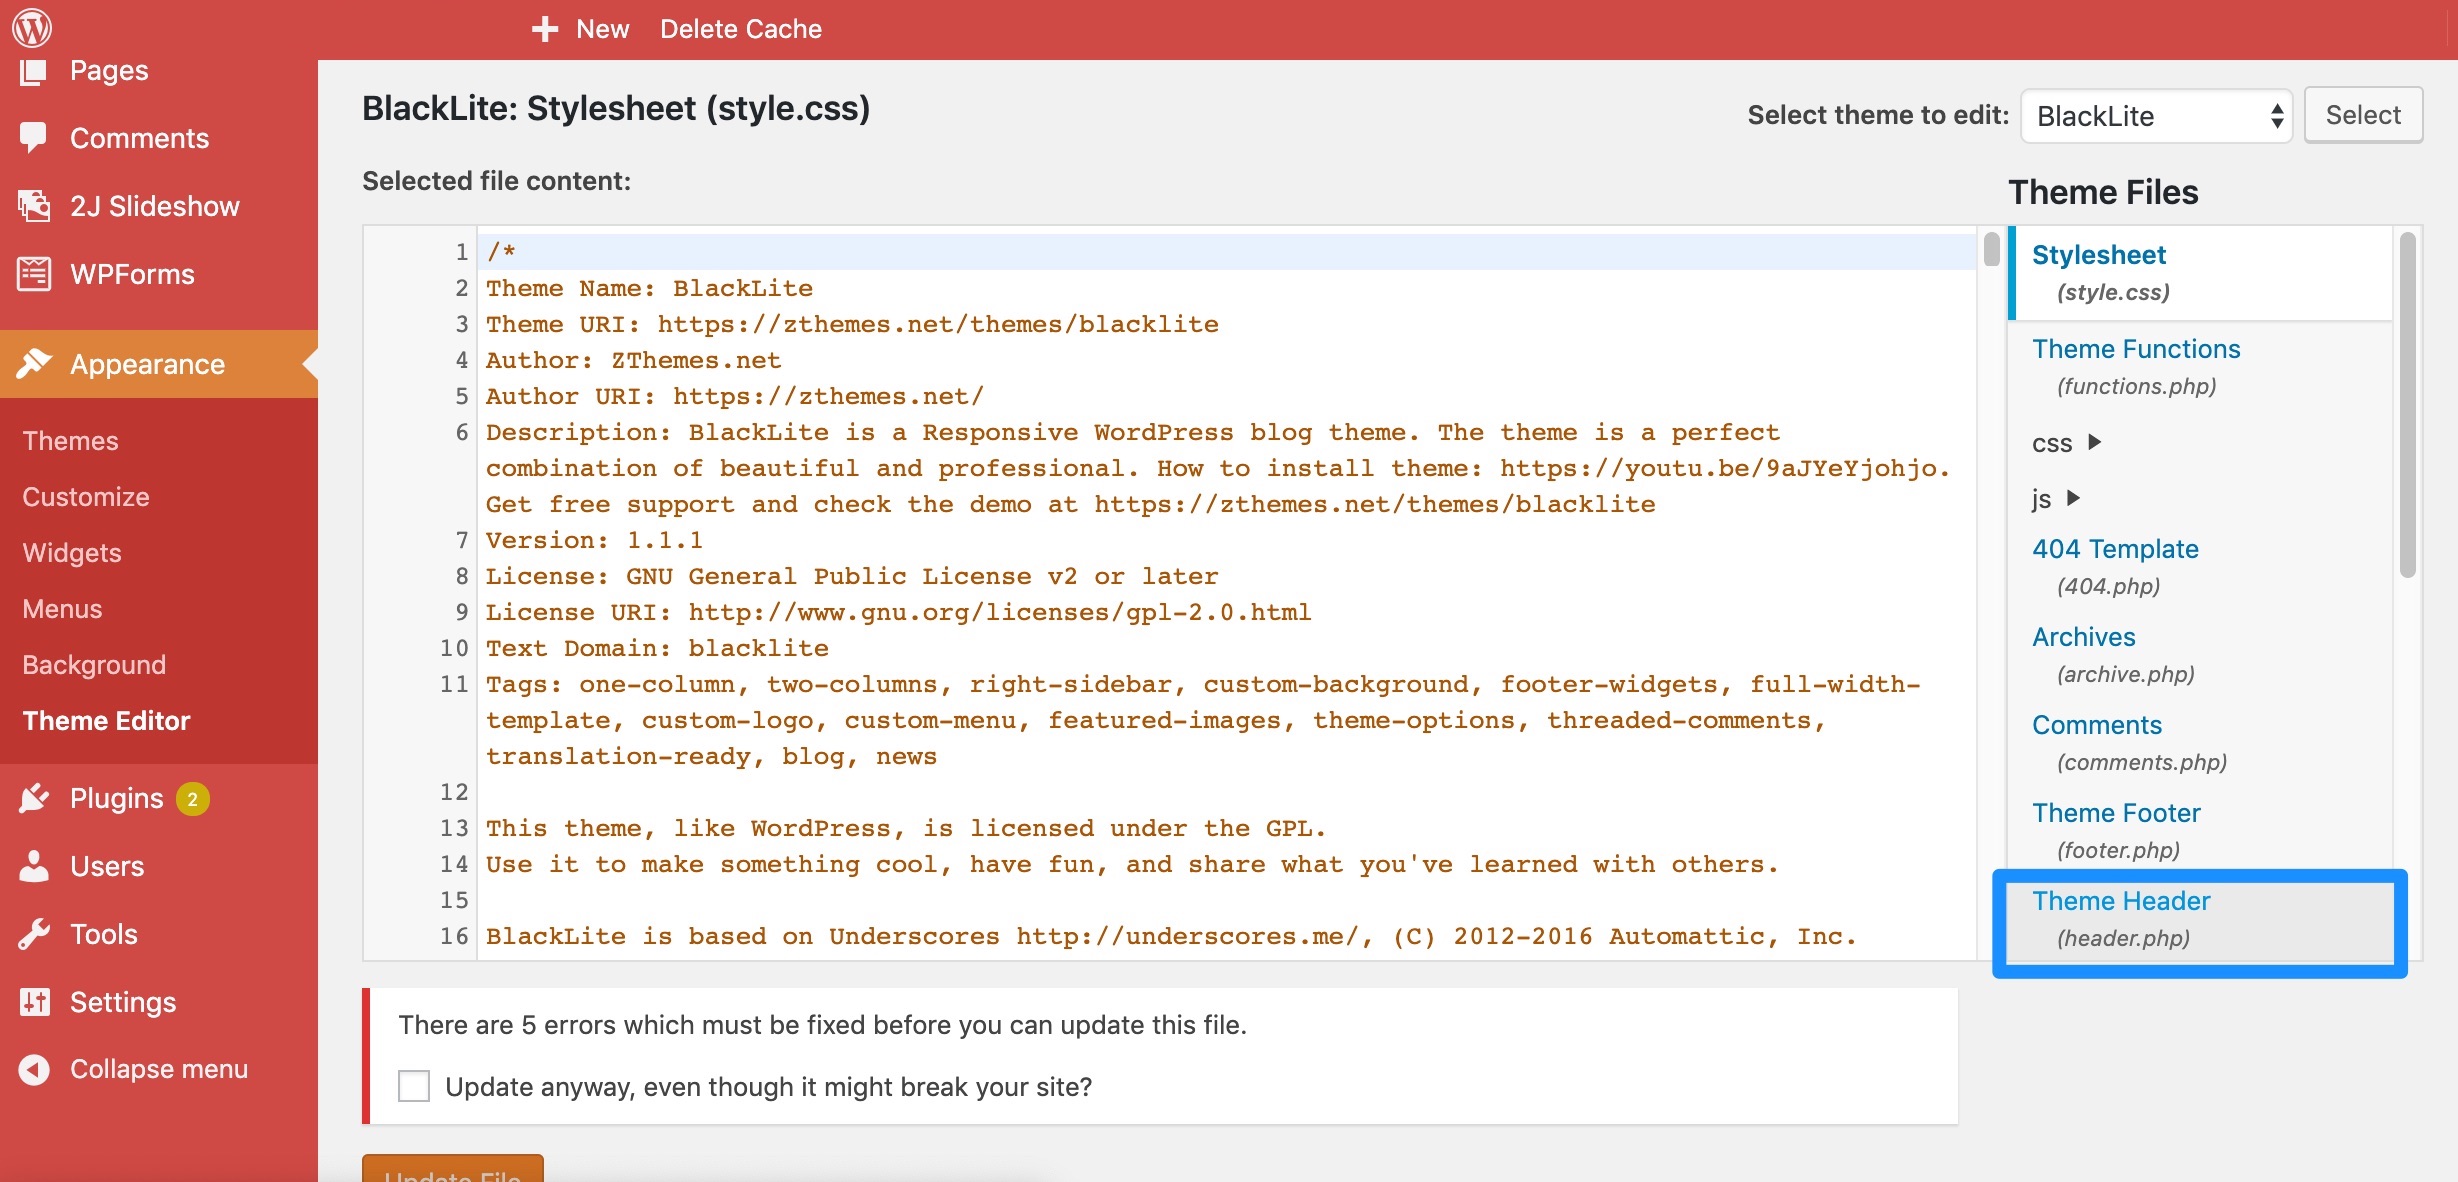Open Theme Header header.php file
This screenshot has height=1182, width=2458.
(2200, 919)
